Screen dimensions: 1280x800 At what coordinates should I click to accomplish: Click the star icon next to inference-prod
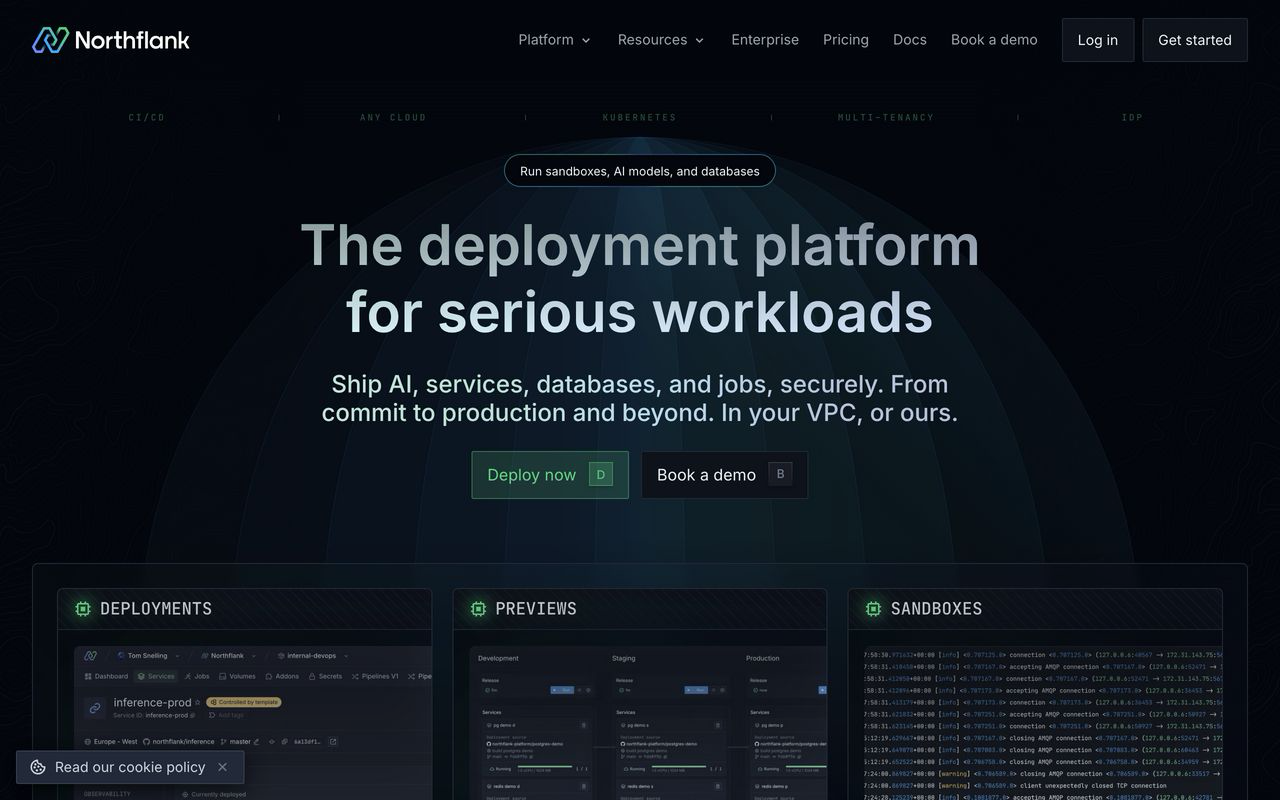pyautogui.click(x=198, y=703)
